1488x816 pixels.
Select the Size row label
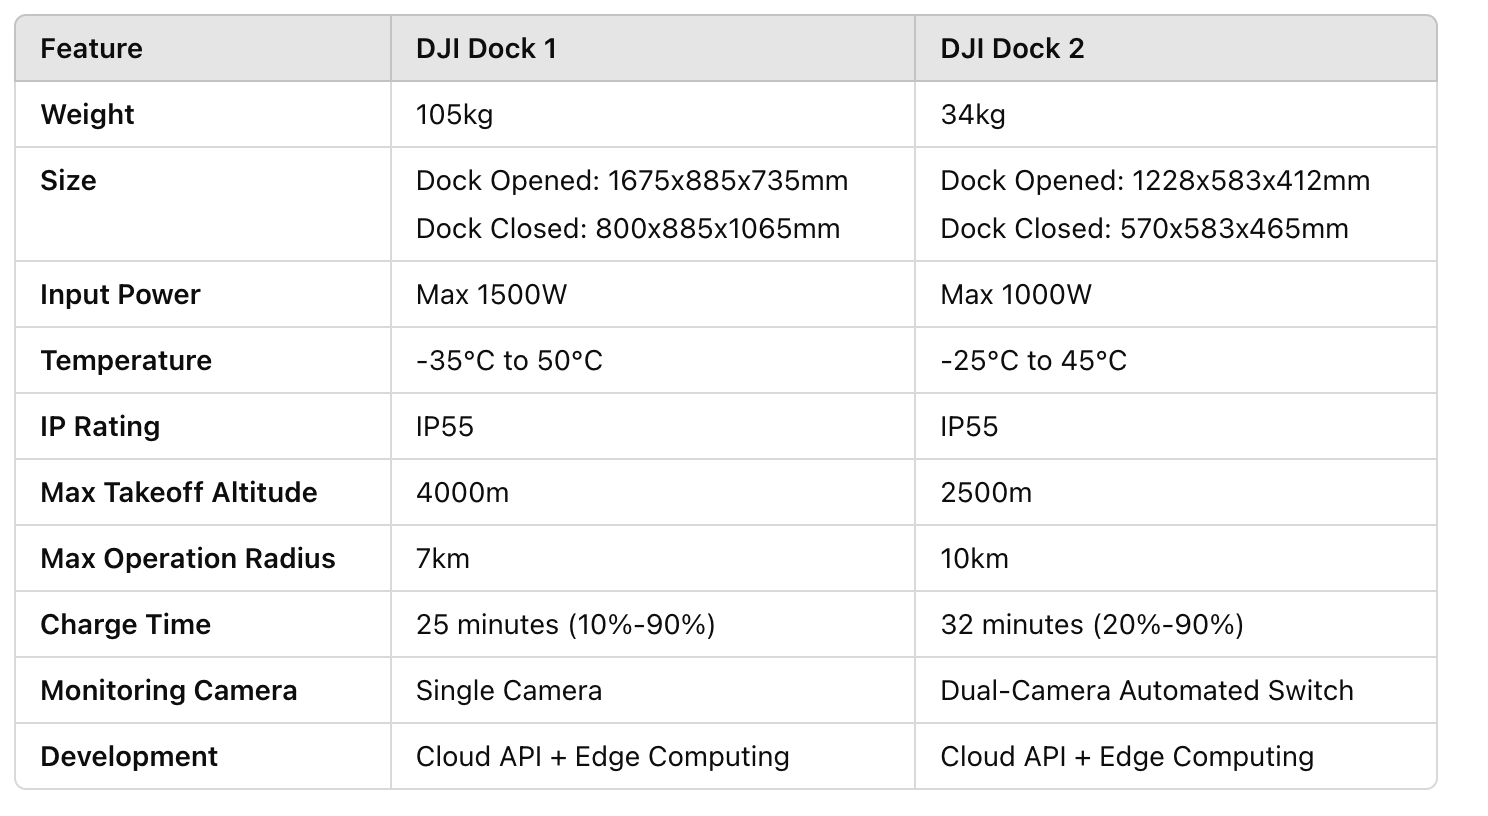pyautogui.click(x=68, y=181)
